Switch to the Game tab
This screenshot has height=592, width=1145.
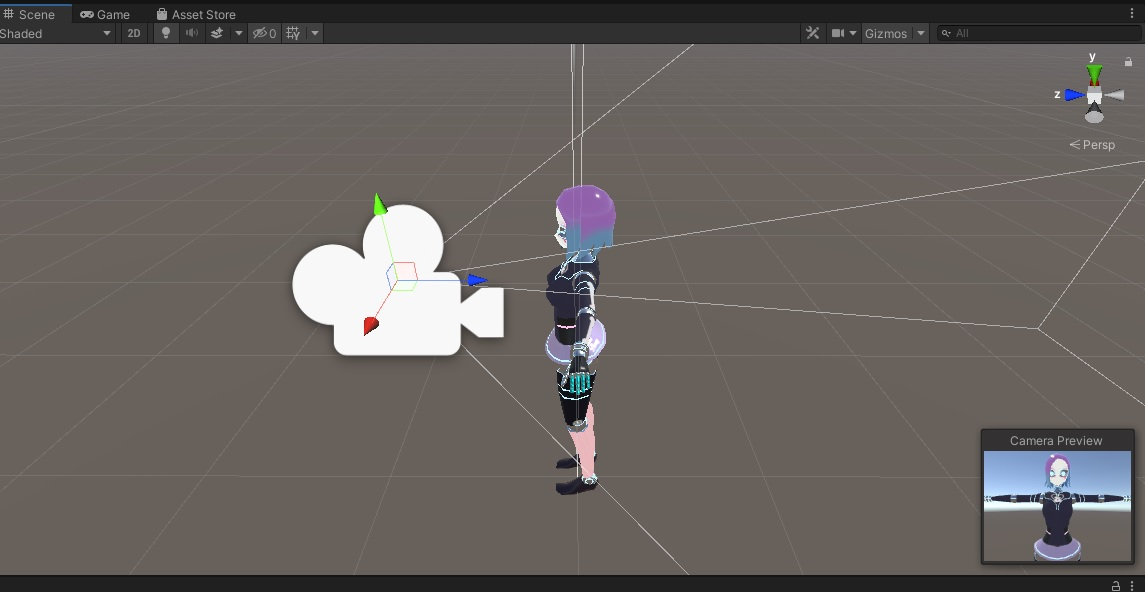click(104, 13)
